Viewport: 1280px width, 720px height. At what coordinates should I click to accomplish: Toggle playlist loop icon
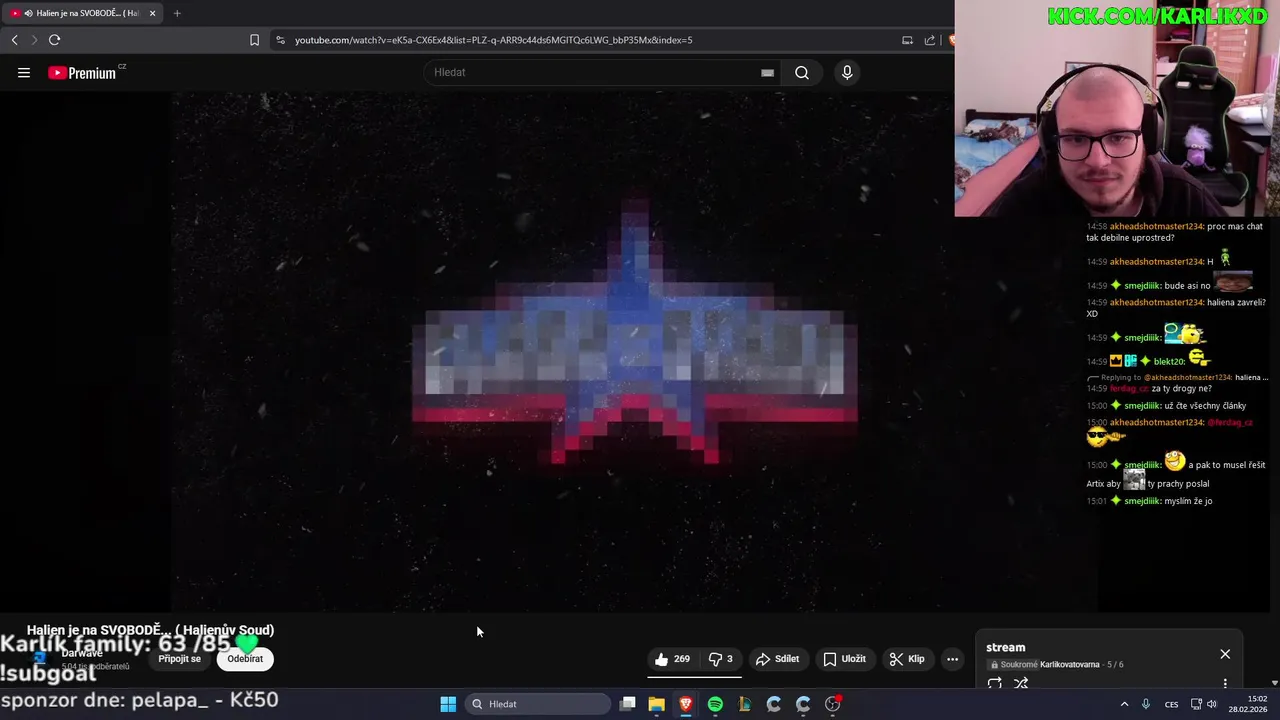pos(994,684)
